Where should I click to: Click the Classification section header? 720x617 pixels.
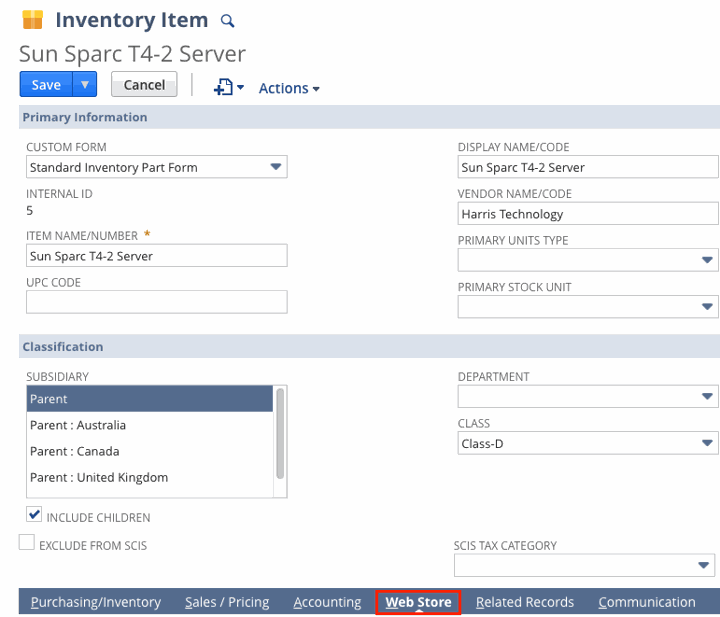[x=369, y=347]
